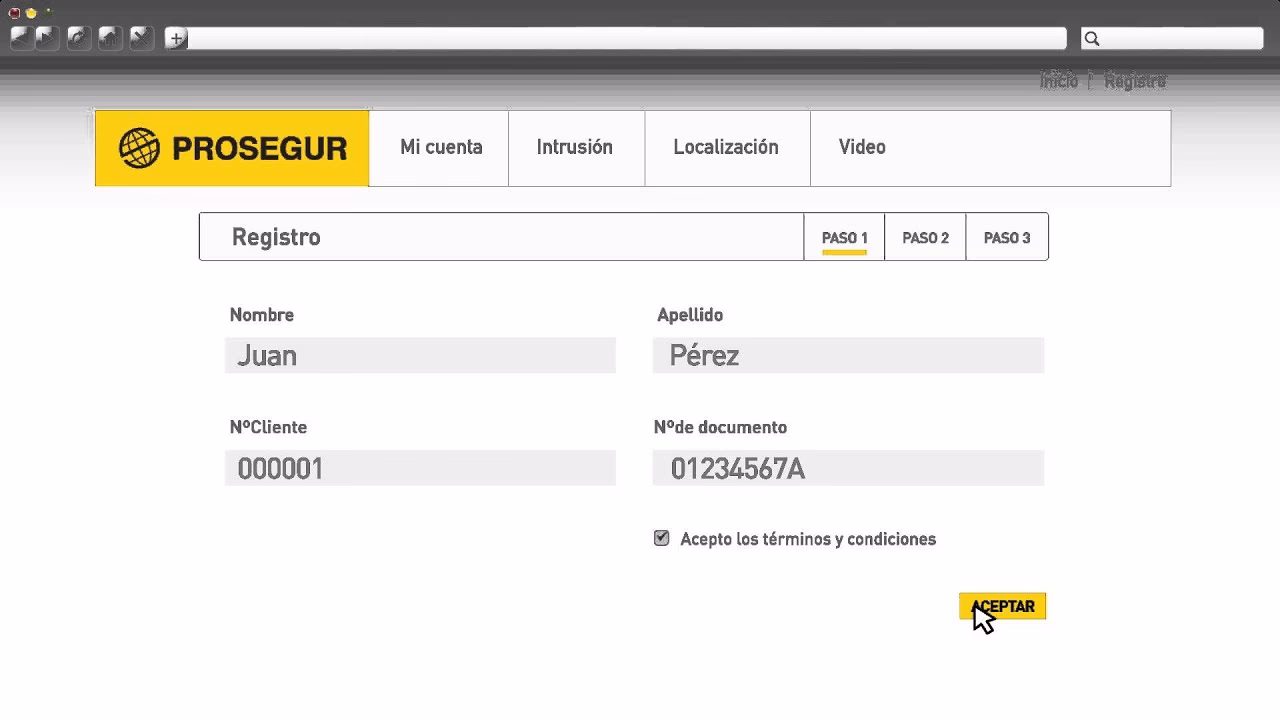Open a new tab with the plus icon
This screenshot has height=720, width=1280.
click(x=175, y=38)
